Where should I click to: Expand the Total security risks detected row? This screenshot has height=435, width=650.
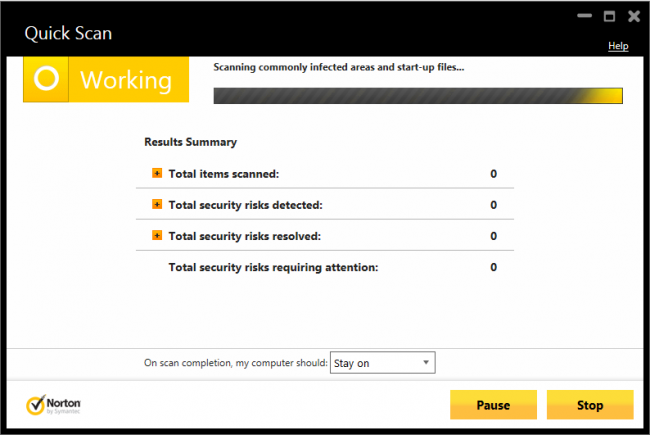click(x=157, y=204)
